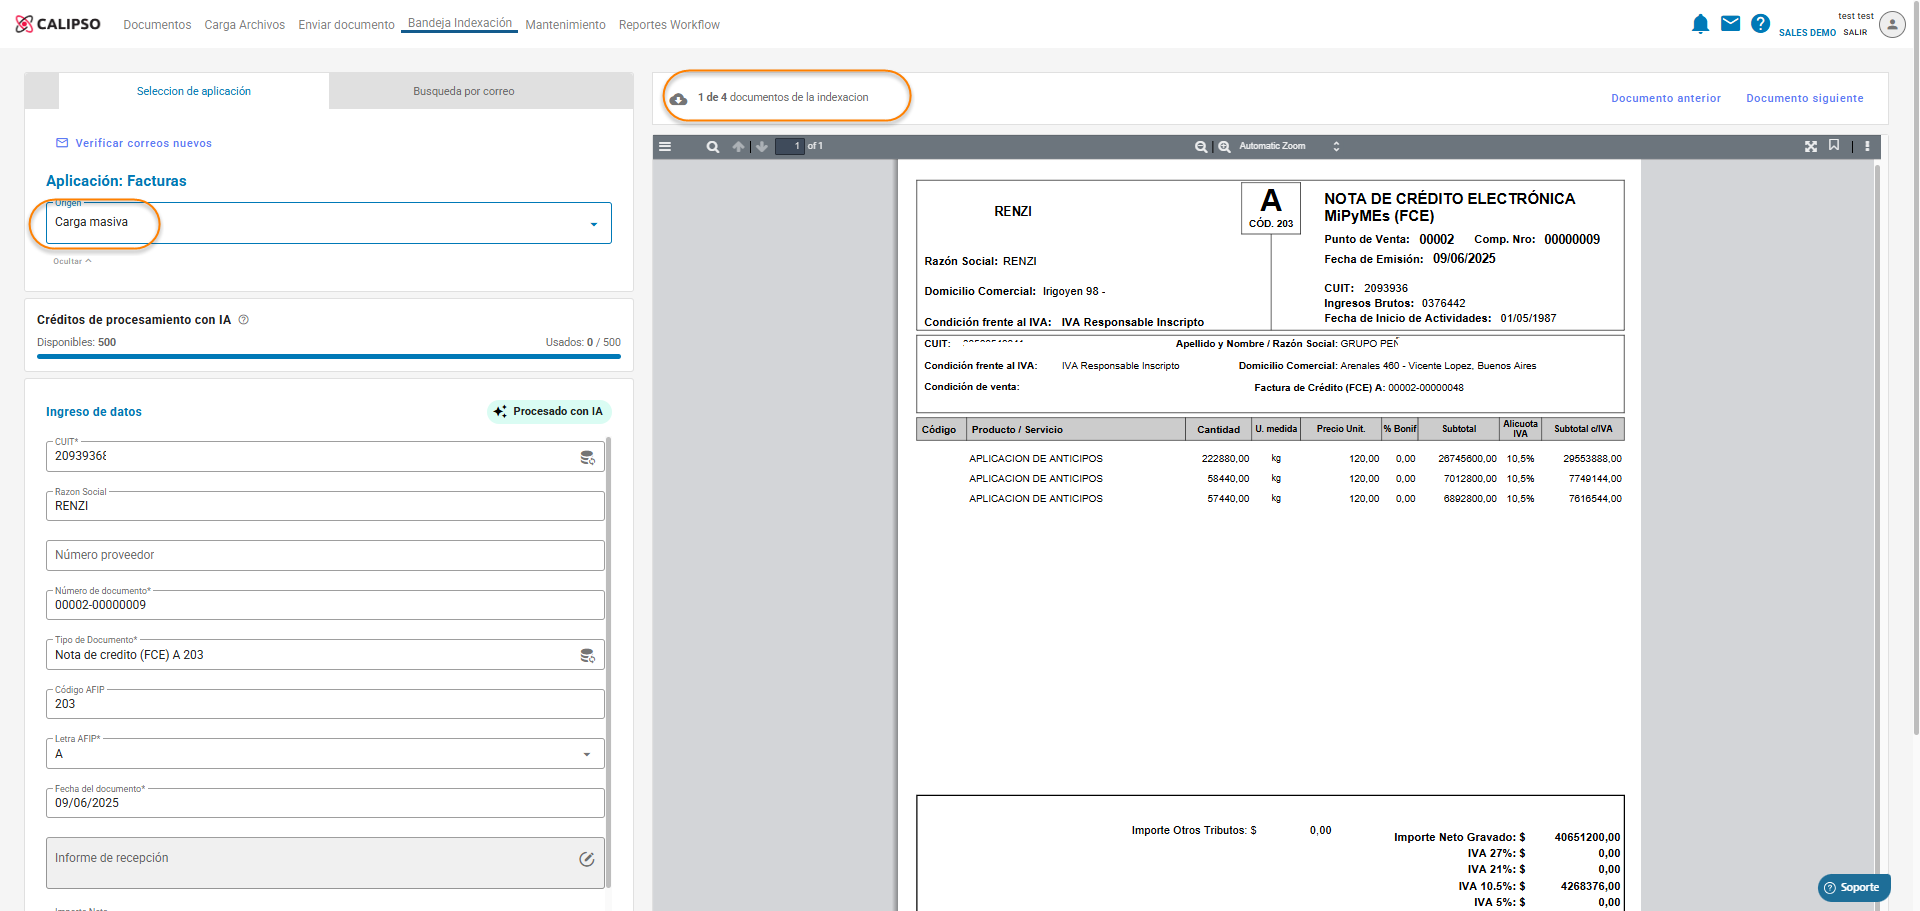Click SALIR to log out
Viewport: 1920px width, 911px height.
(1855, 33)
